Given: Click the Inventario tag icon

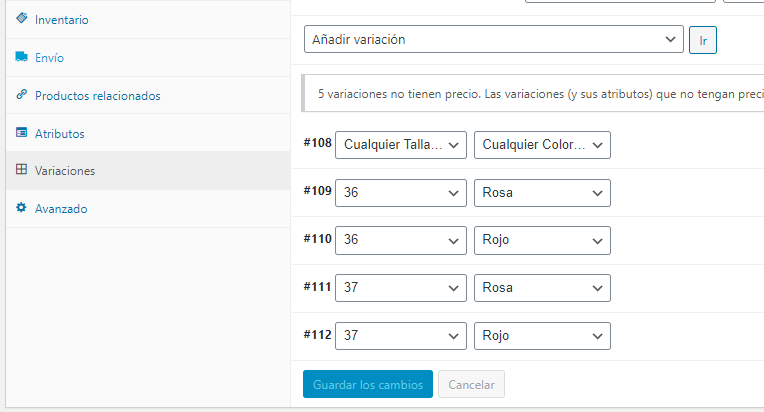Looking at the screenshot, I should (x=21, y=19).
